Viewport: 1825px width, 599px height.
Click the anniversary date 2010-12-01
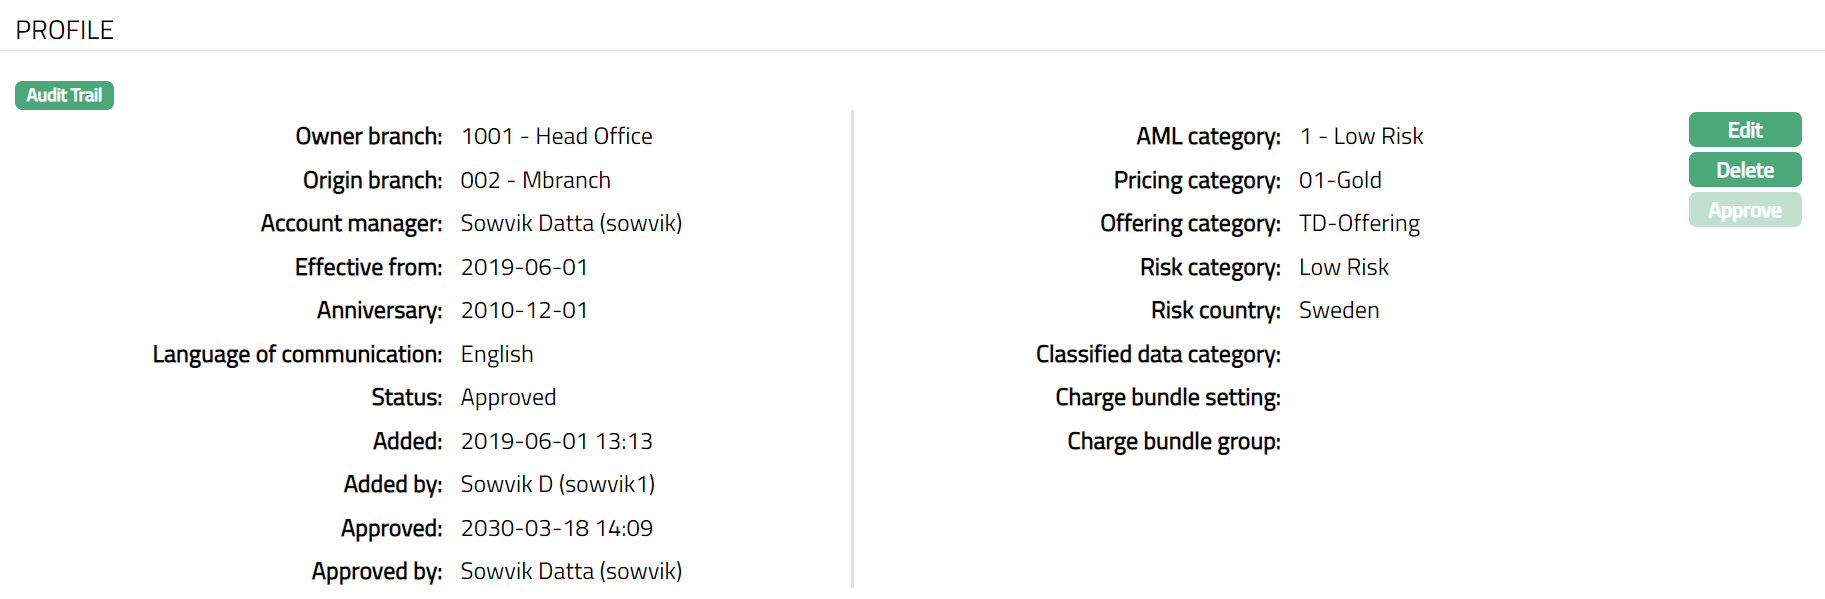pos(524,310)
